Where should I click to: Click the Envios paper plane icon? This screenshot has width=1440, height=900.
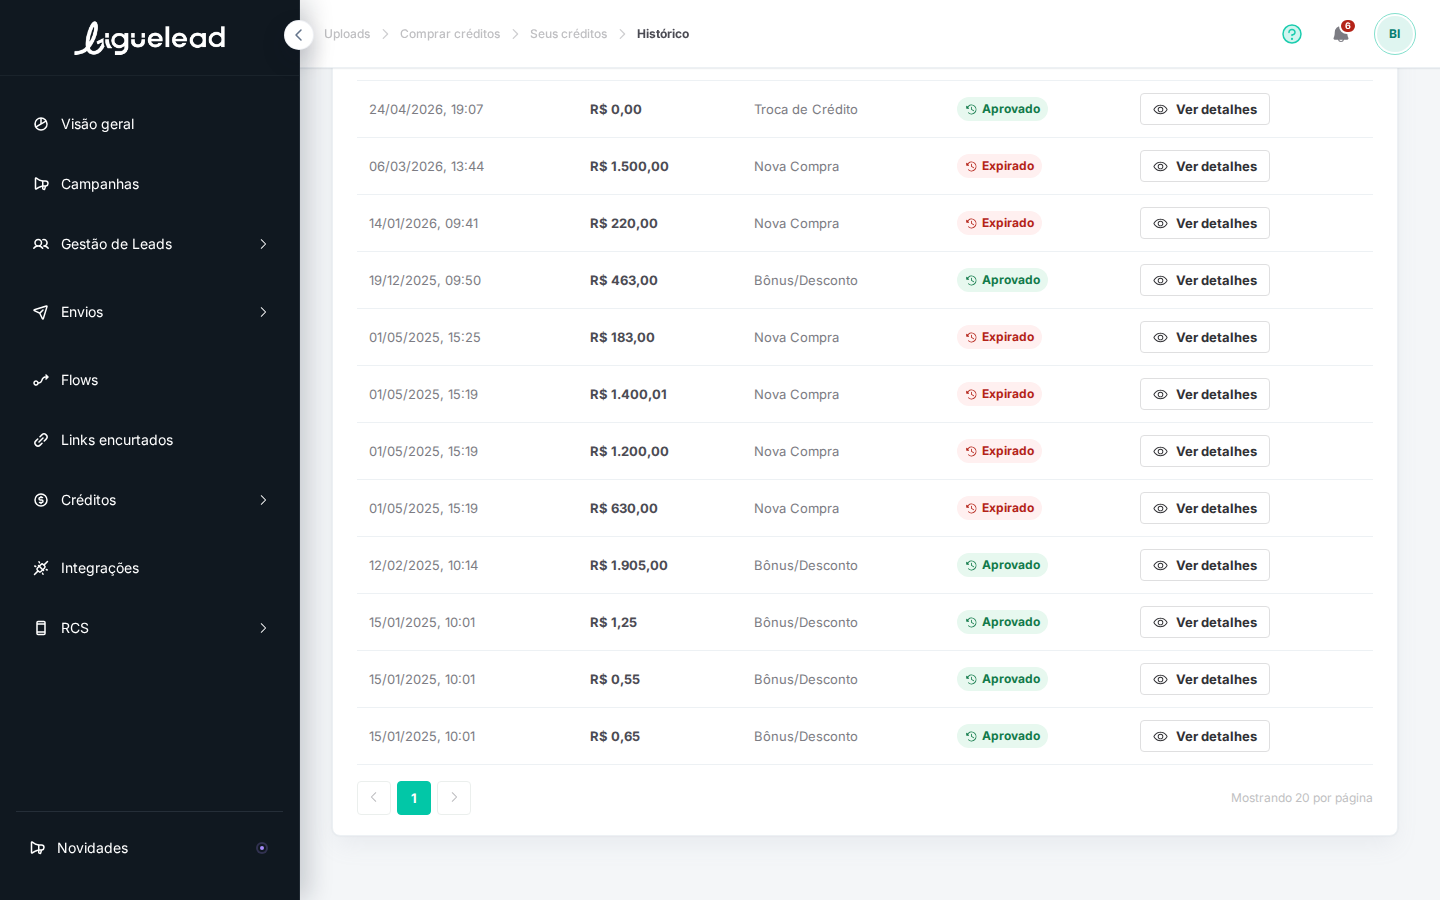click(x=41, y=312)
